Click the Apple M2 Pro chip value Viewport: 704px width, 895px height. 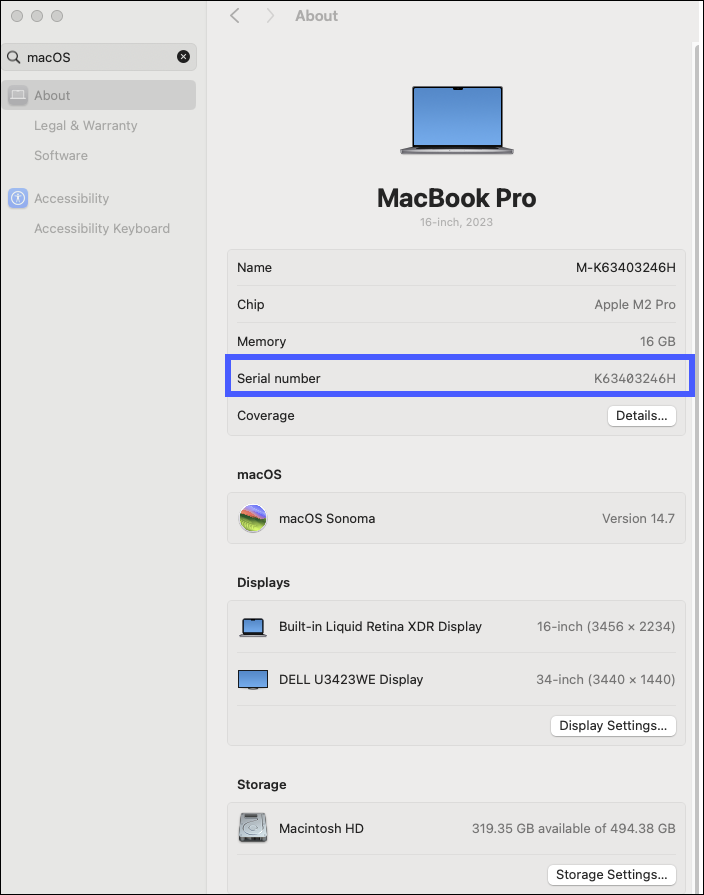pos(635,304)
